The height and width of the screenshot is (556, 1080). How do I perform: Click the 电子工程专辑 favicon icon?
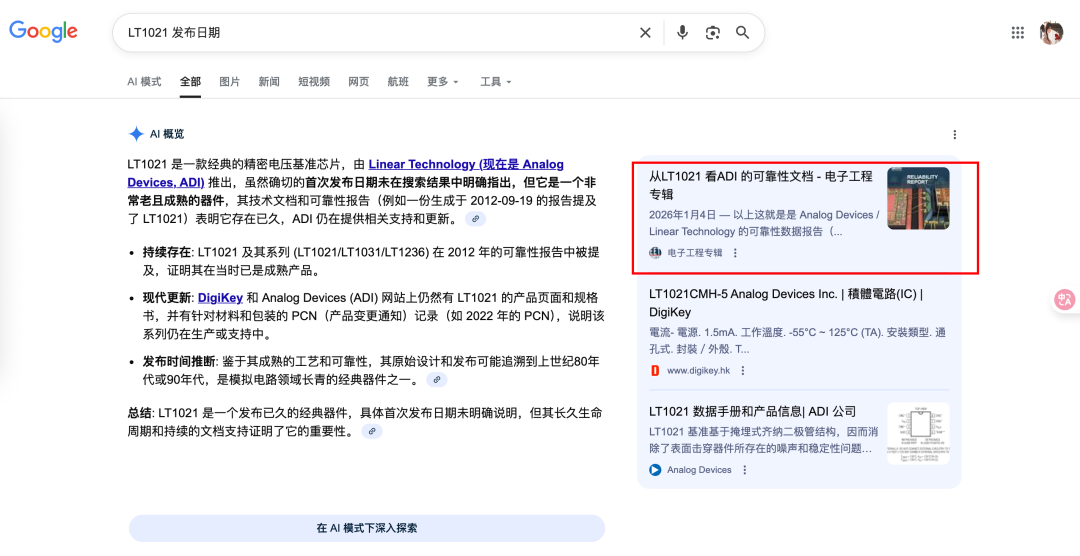[x=655, y=253]
